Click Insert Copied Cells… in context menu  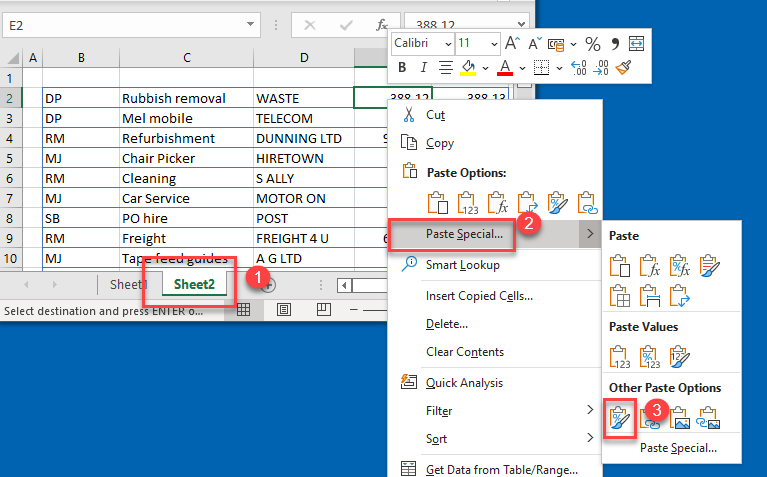pos(479,295)
